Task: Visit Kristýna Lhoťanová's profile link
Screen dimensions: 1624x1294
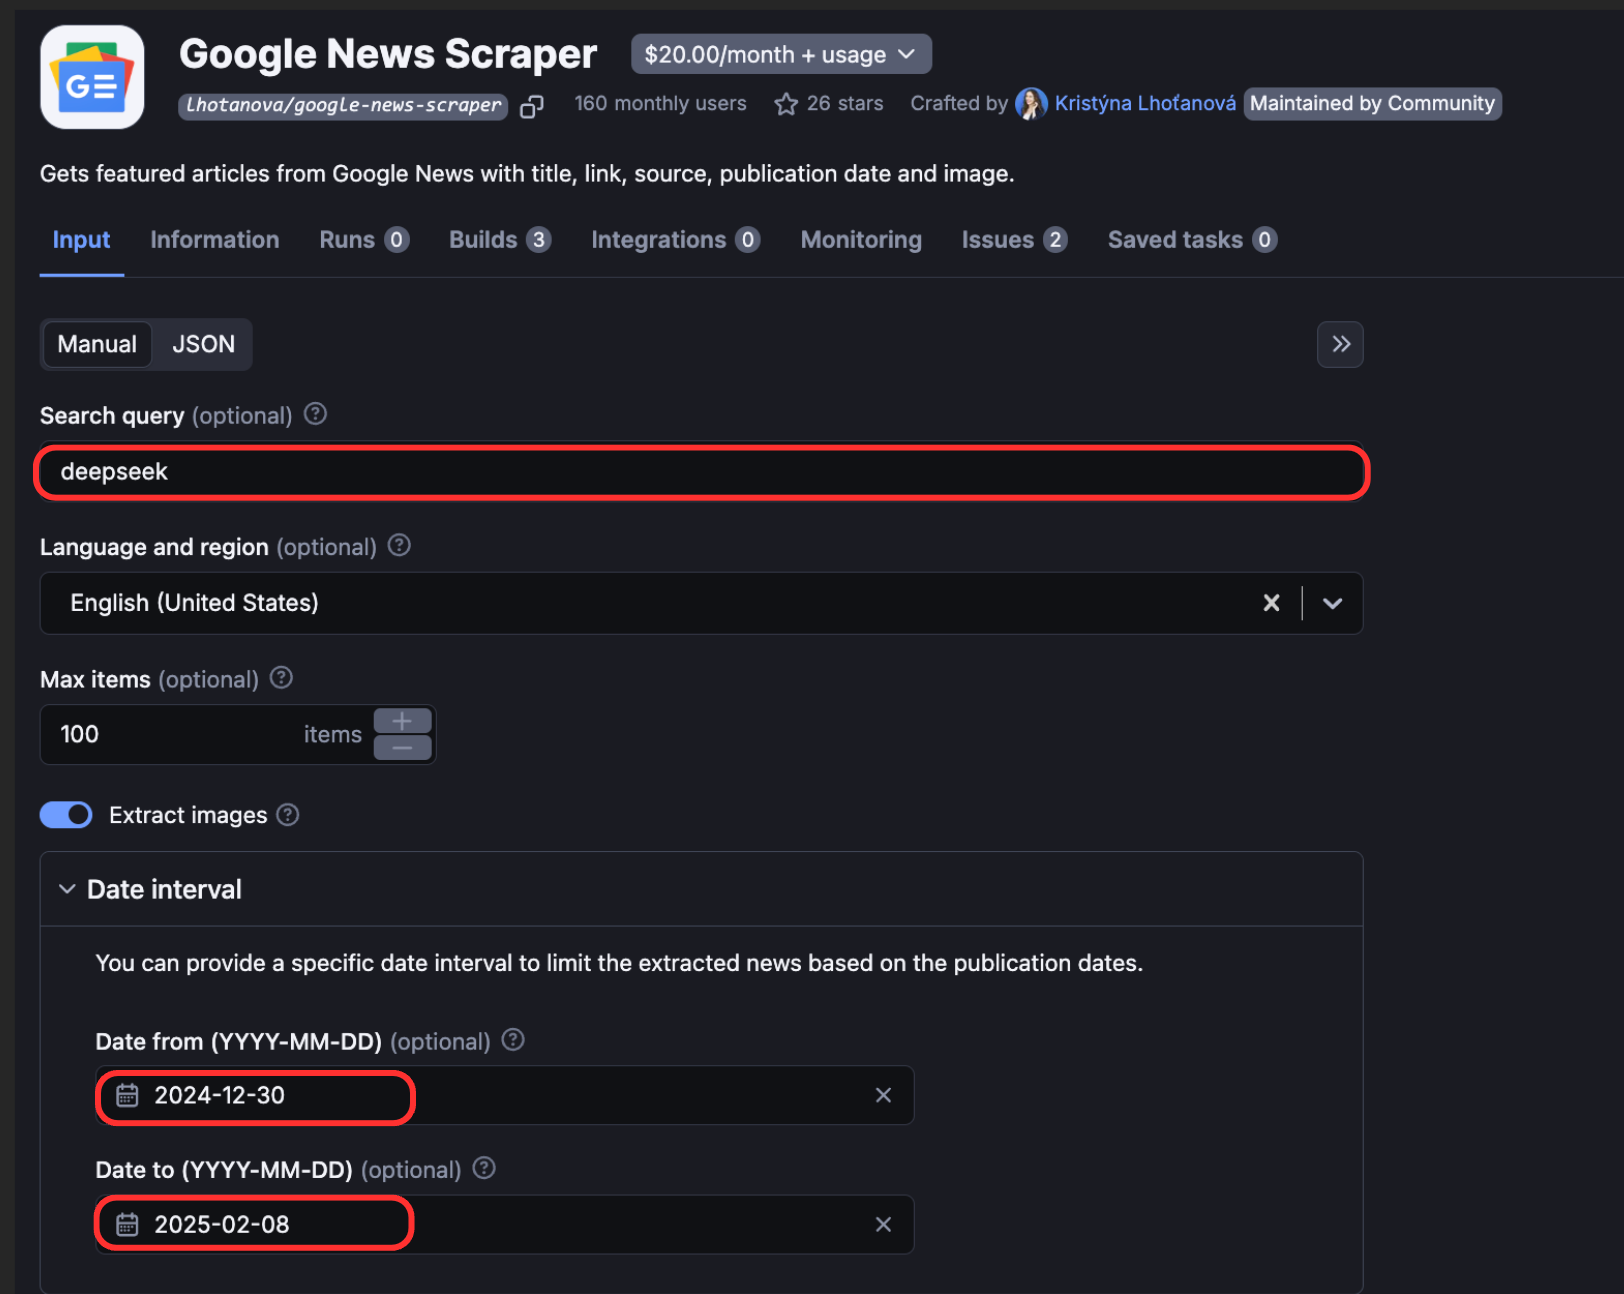Action: [1143, 103]
